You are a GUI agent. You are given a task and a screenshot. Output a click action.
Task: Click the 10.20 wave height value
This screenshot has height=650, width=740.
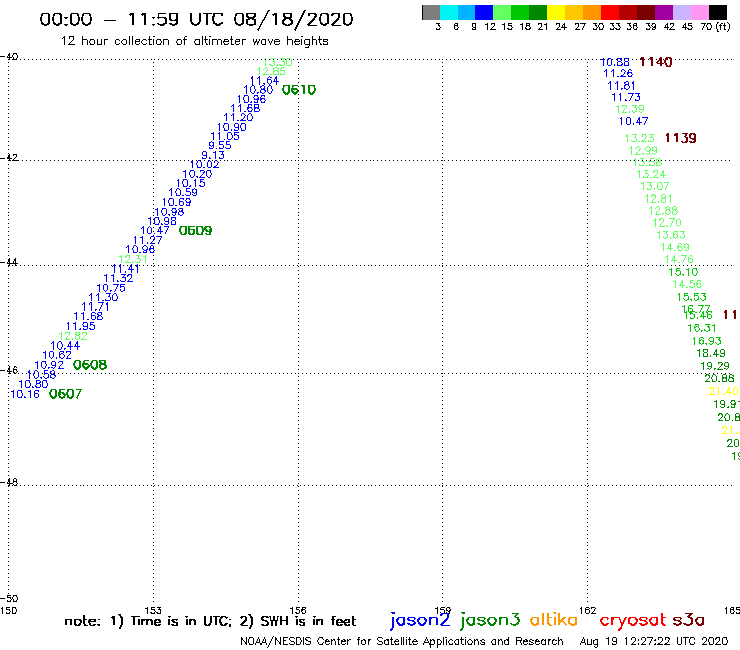click(197, 174)
